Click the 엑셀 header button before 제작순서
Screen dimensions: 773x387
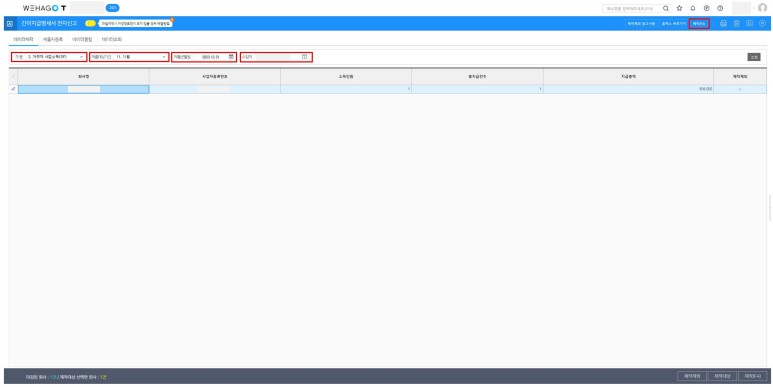point(673,24)
